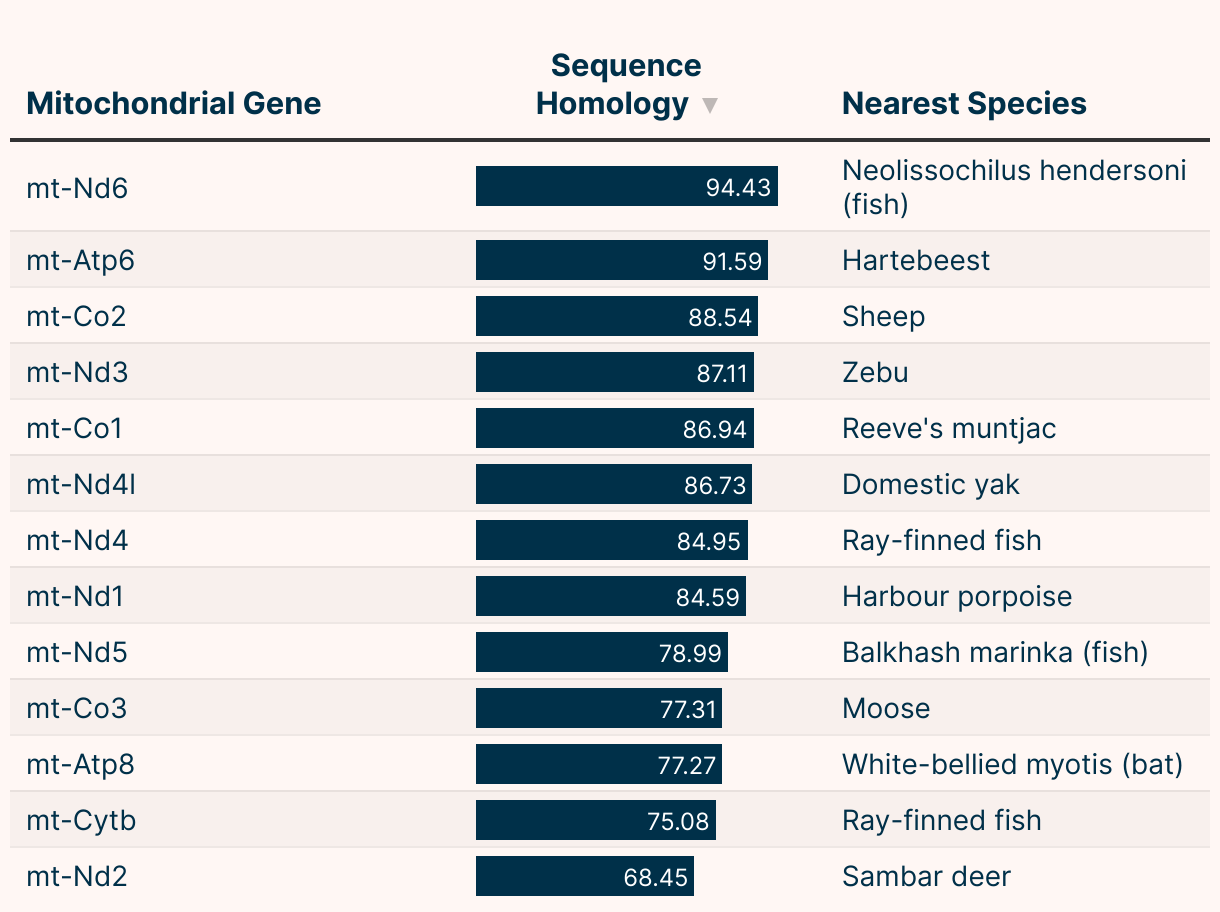Click White-bellied myotis (bat) species cell
This screenshot has width=1220, height=912.
pyautogui.click(x=1012, y=765)
